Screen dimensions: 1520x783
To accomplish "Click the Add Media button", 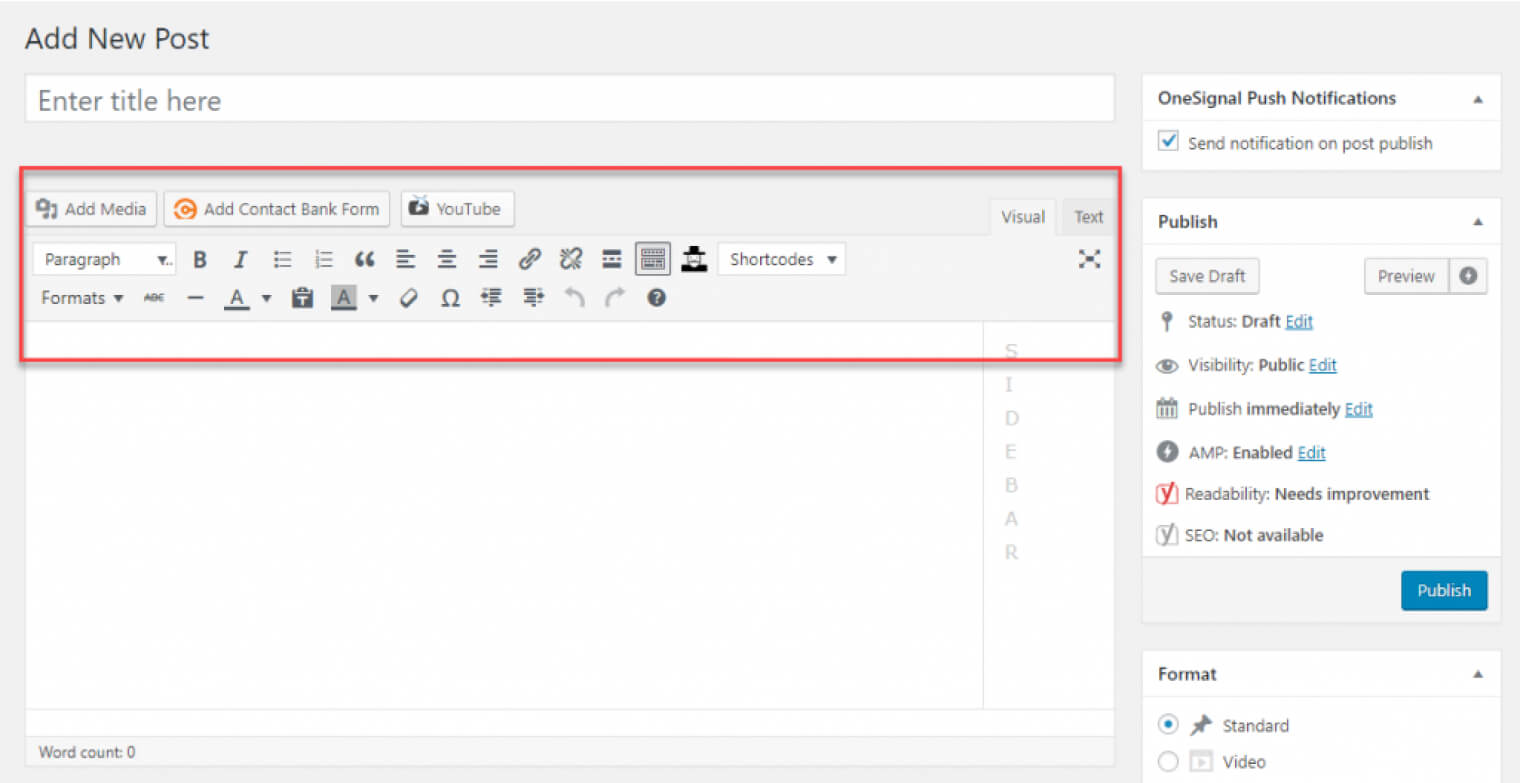I will (x=91, y=209).
